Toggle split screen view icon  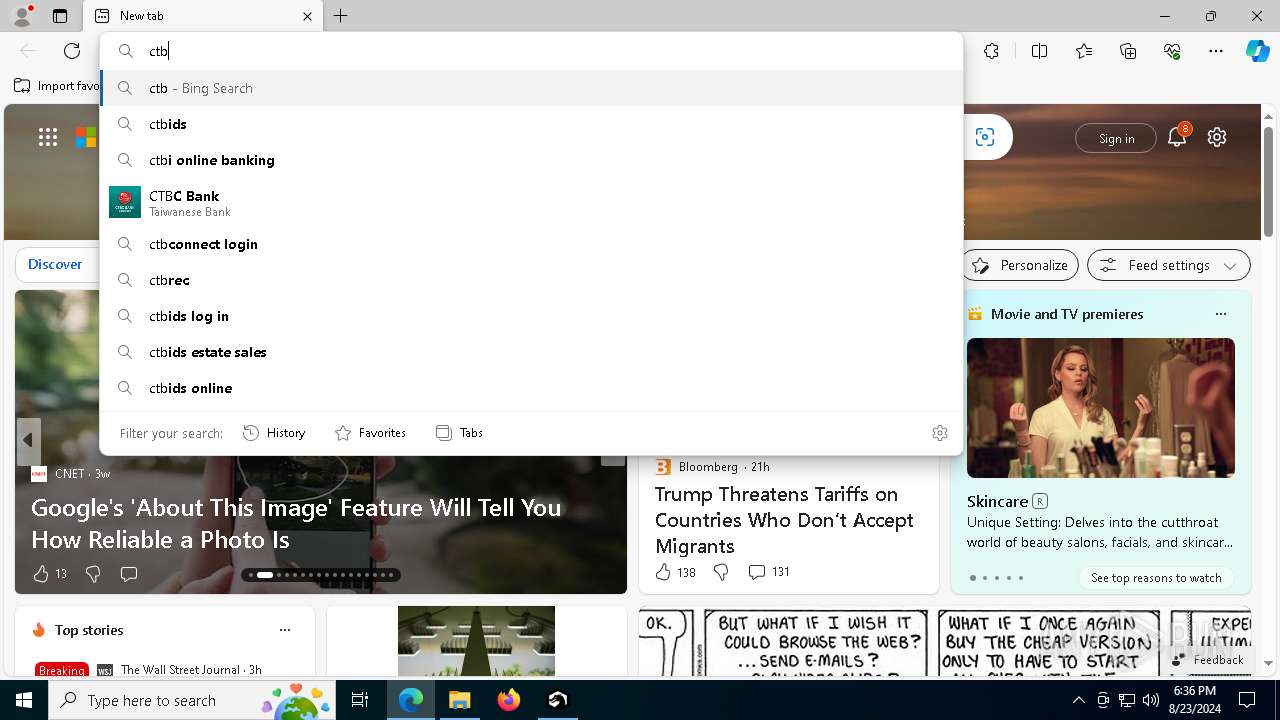[1039, 51]
